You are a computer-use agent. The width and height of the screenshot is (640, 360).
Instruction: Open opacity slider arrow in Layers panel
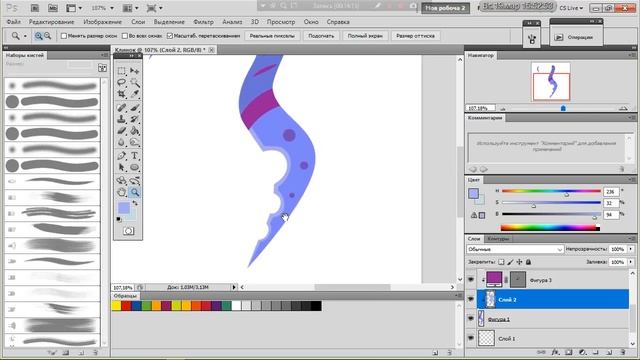pos(631,249)
